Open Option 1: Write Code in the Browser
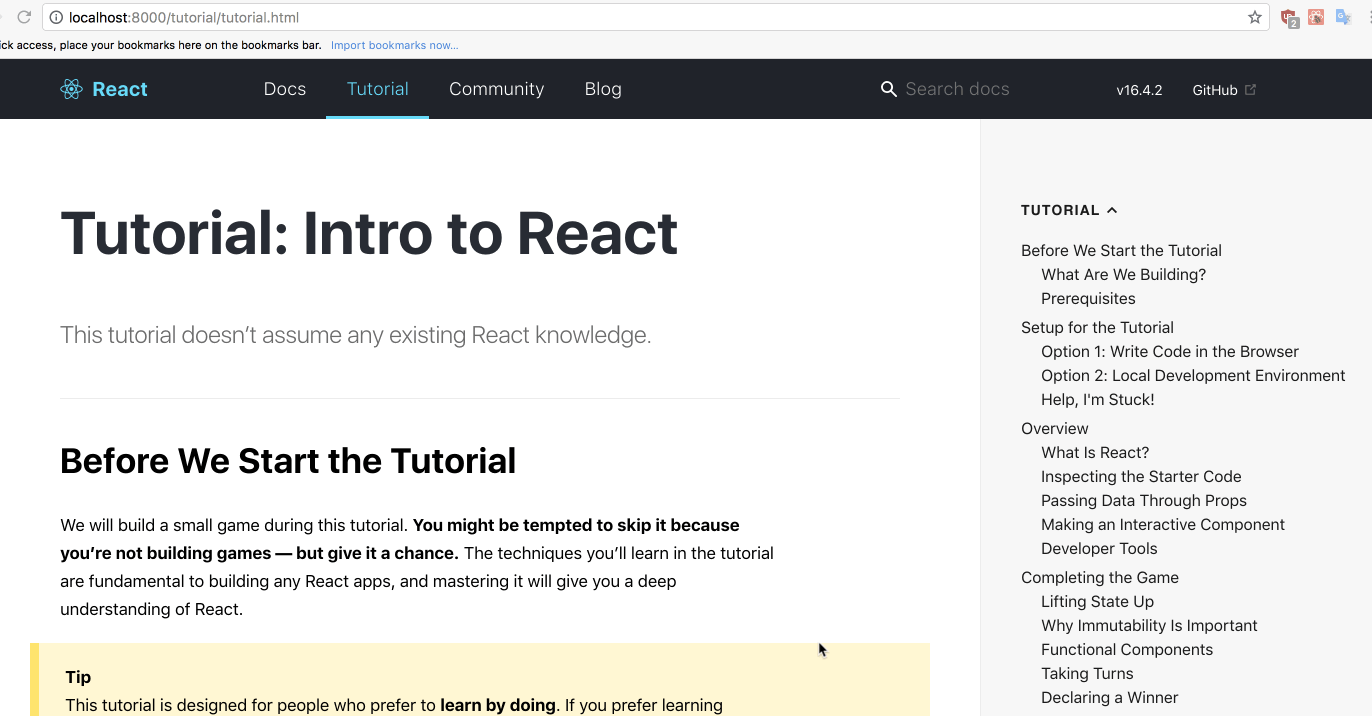The height and width of the screenshot is (716, 1372). (1170, 351)
